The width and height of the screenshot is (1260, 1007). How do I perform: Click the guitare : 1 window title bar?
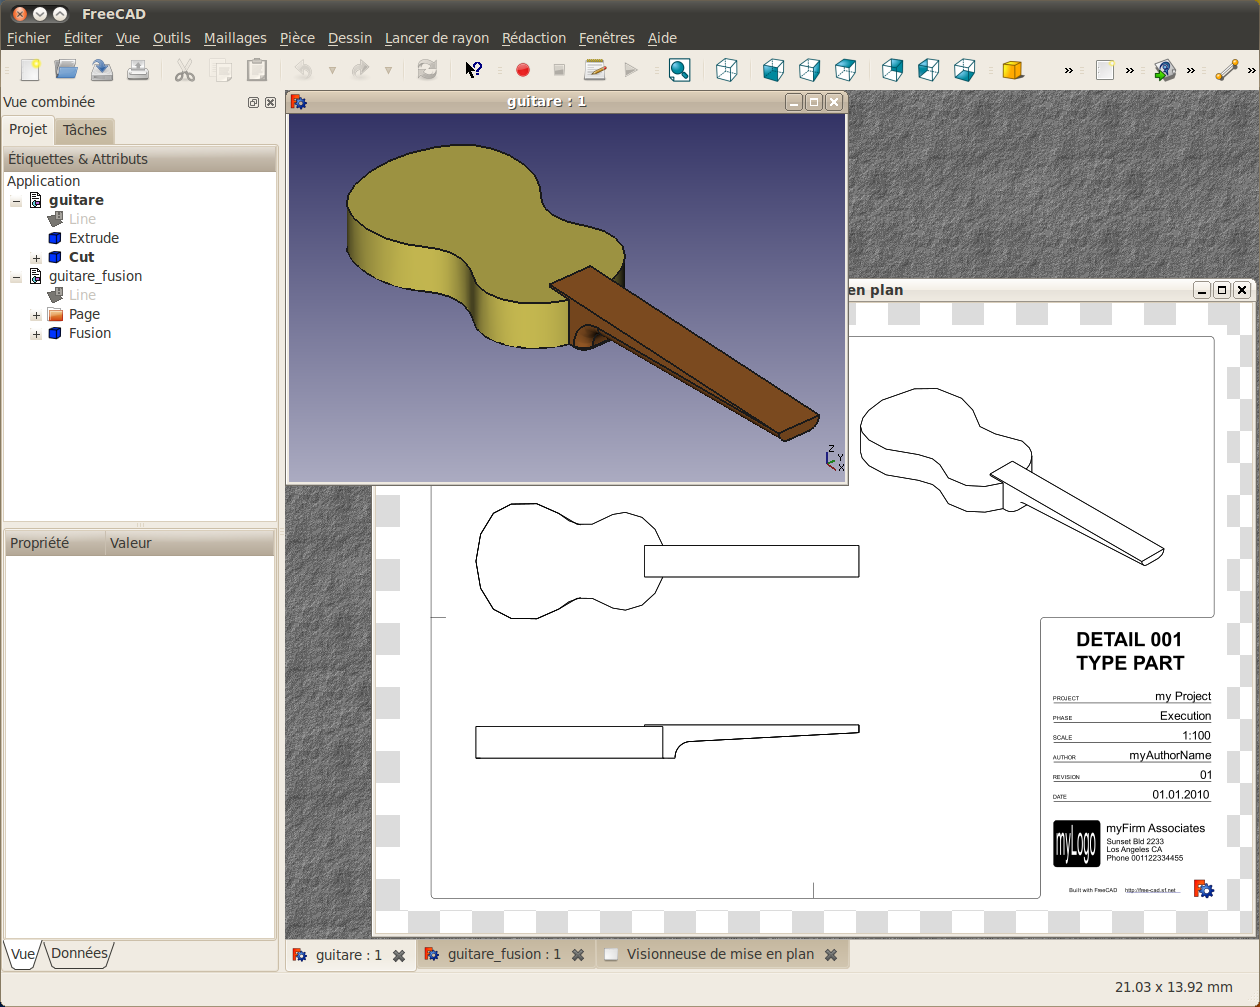pos(546,101)
